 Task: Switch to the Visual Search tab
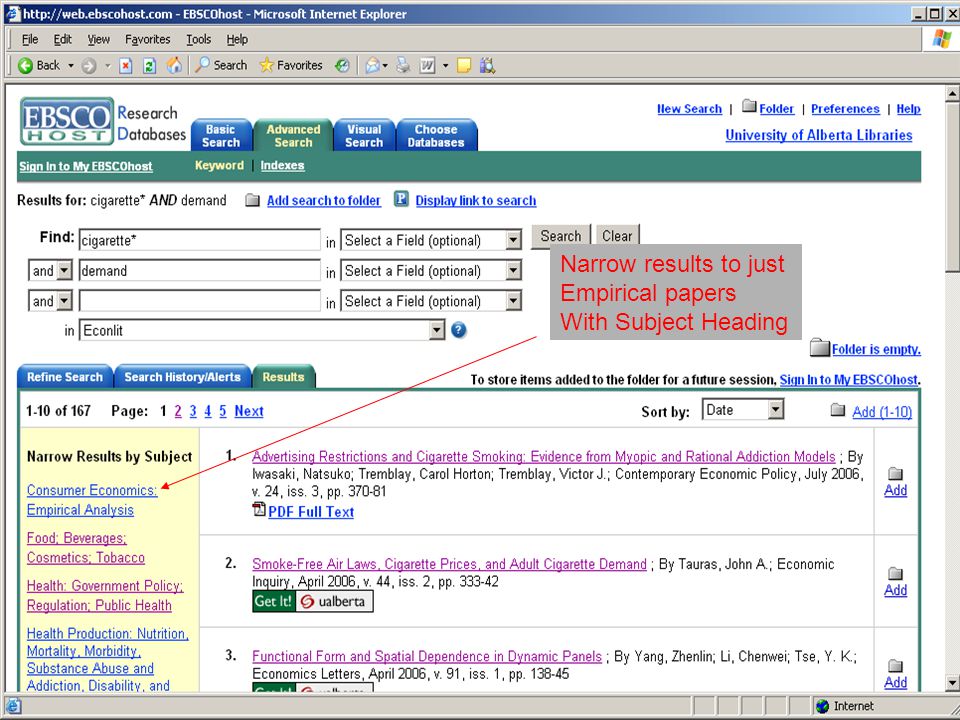point(364,135)
